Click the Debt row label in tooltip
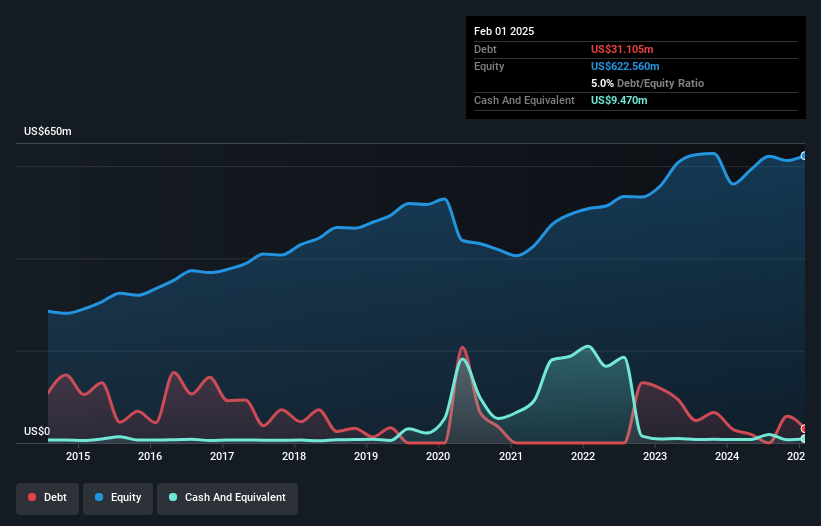 click(485, 49)
